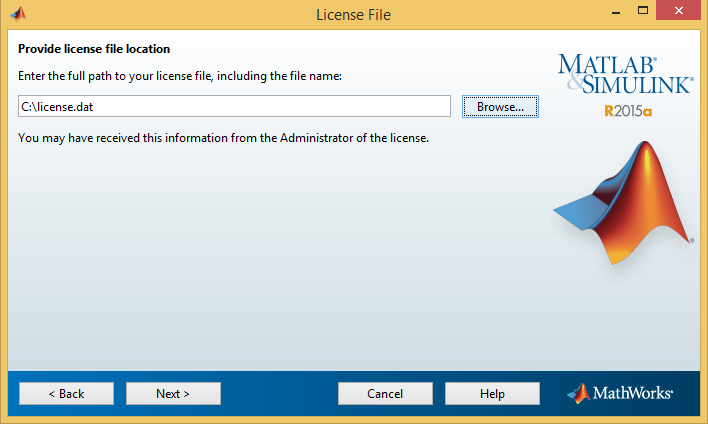Click the MathWorks logo in footer
Image resolution: width=708 pixels, height=424 pixels.
[x=620, y=393]
